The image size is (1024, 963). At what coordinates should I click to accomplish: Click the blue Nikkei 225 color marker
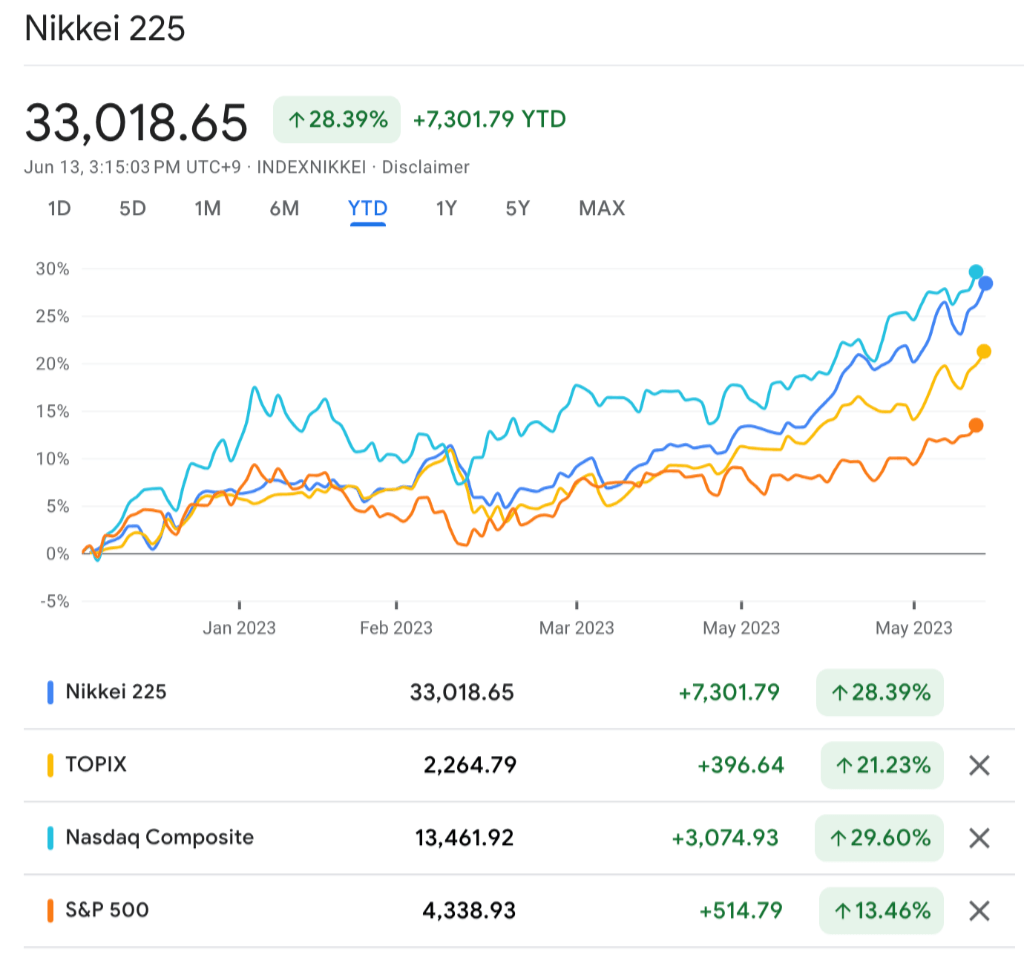tap(50, 692)
